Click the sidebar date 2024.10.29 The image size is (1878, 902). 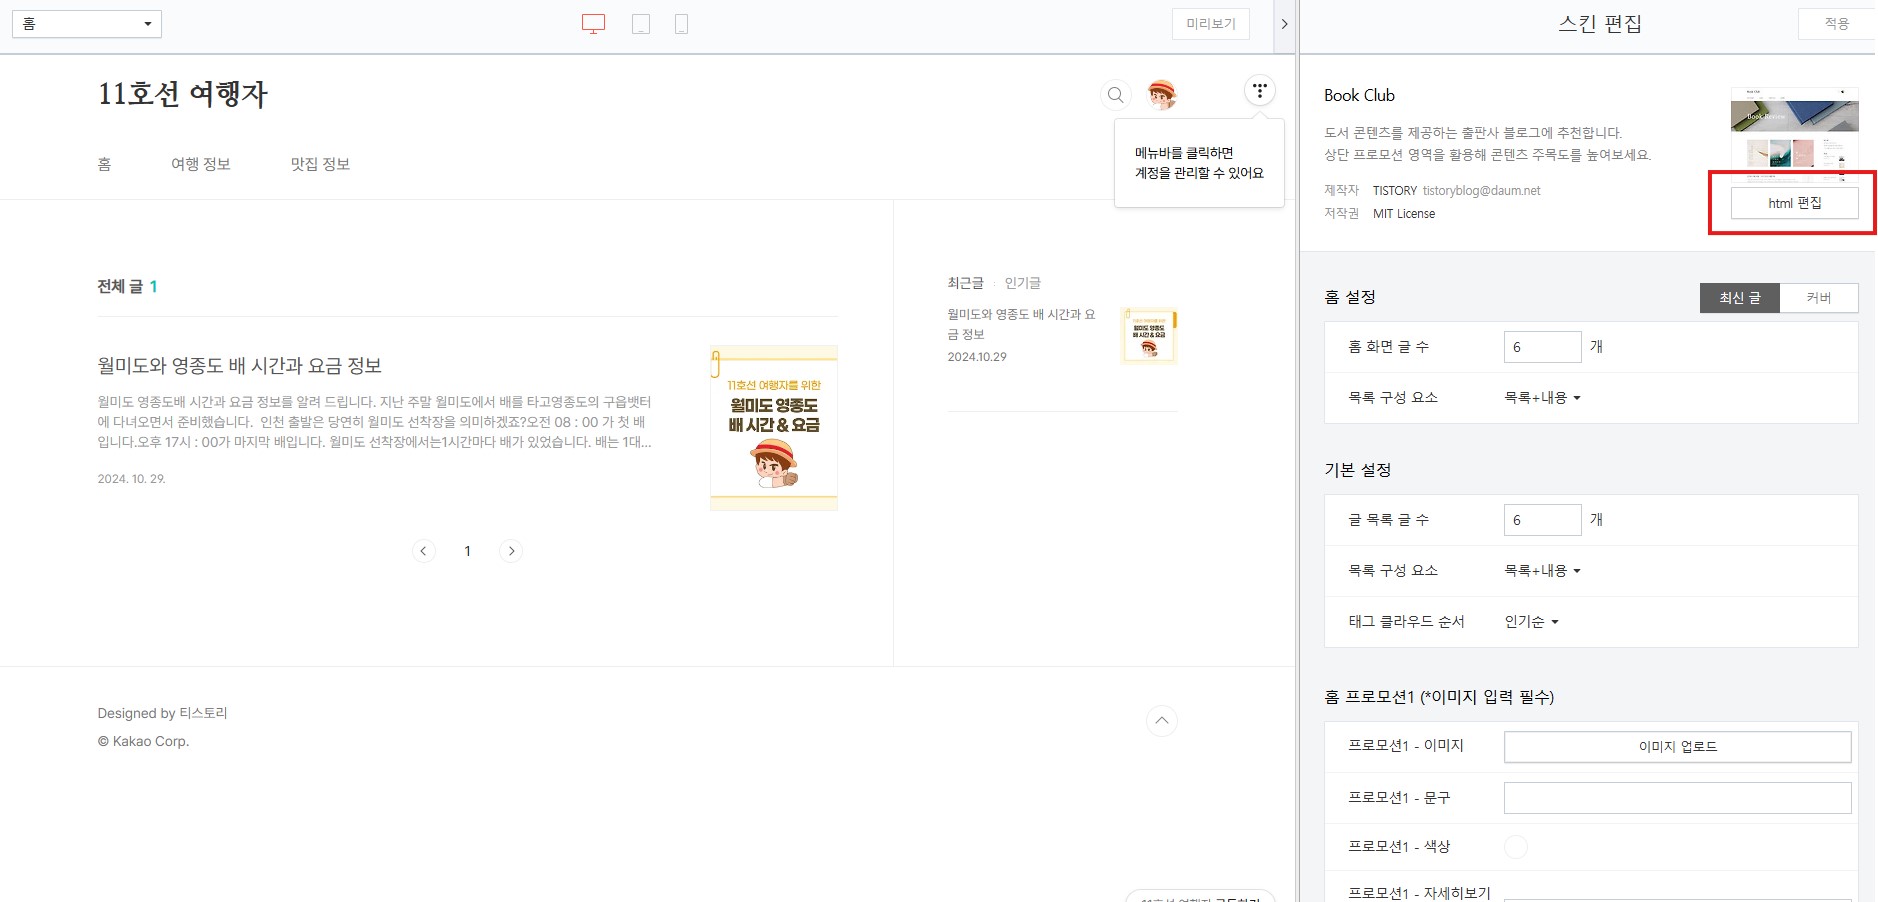tap(977, 357)
